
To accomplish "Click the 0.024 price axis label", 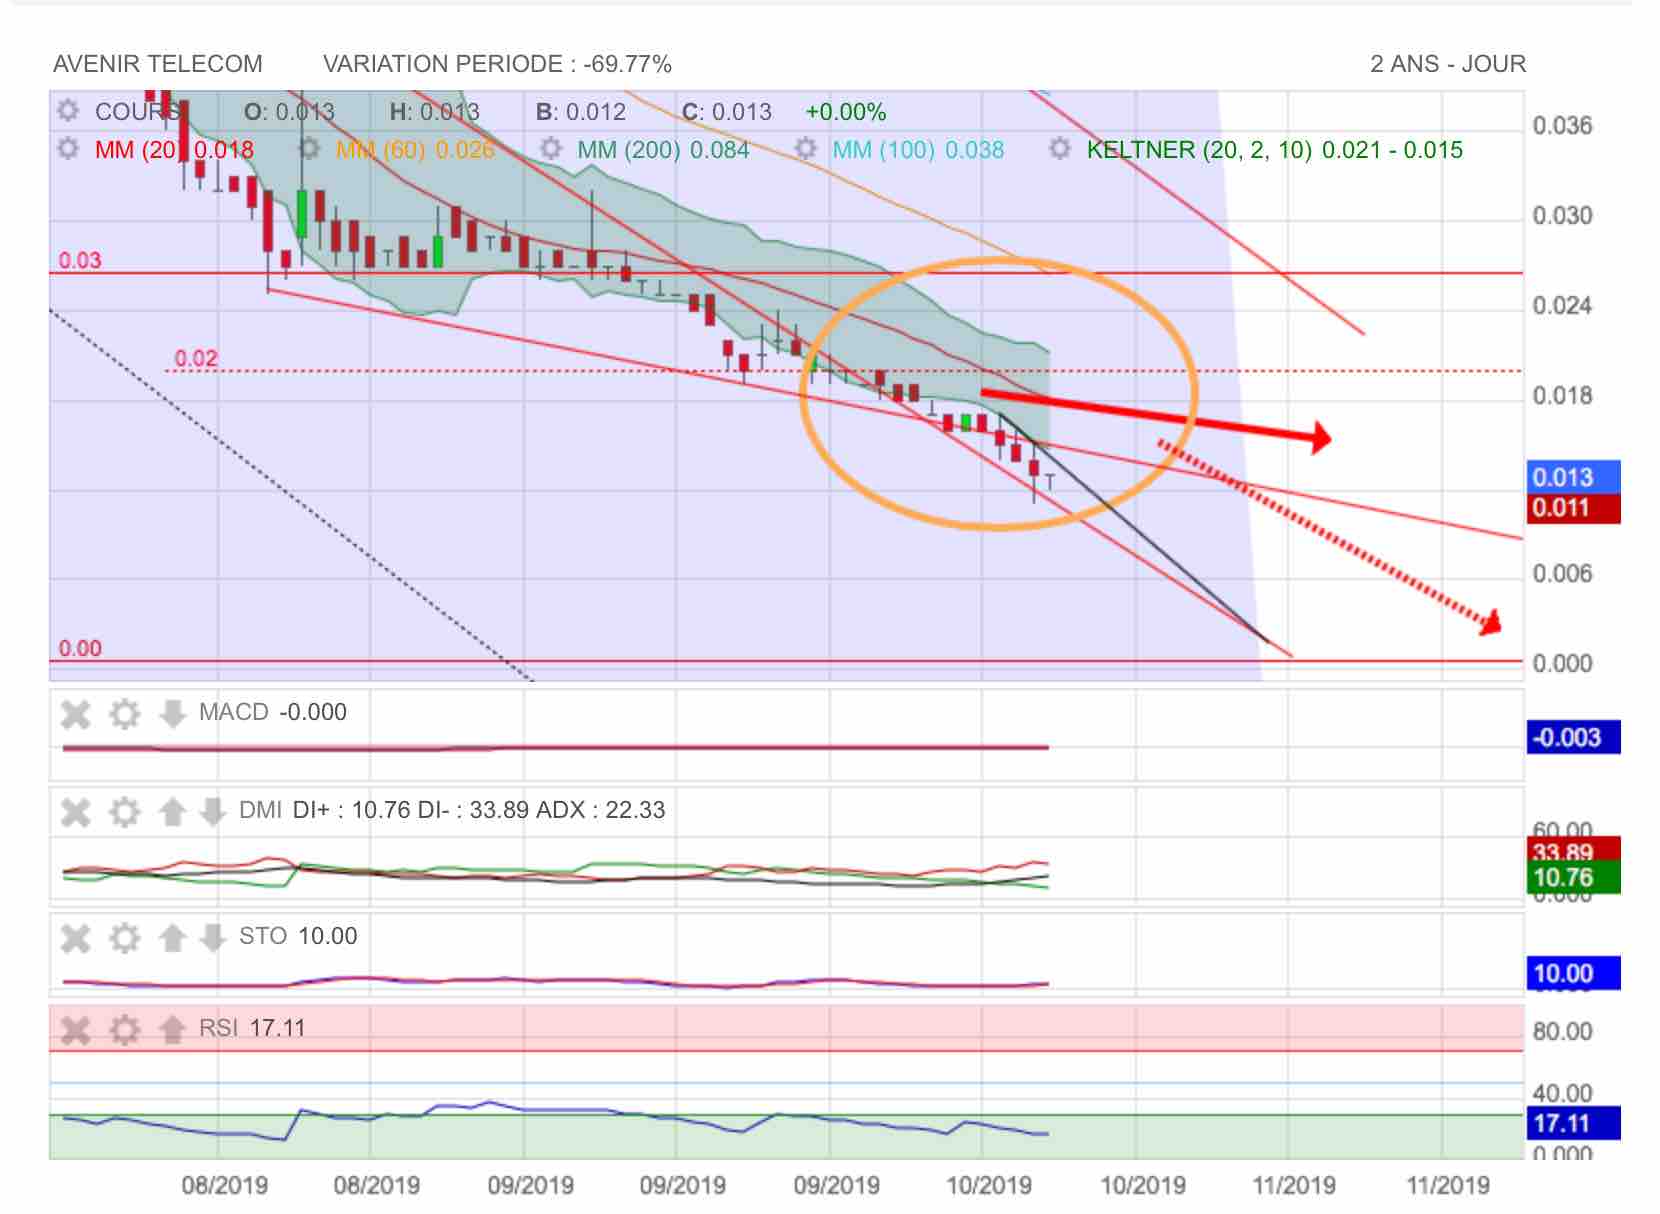I will (1563, 307).
